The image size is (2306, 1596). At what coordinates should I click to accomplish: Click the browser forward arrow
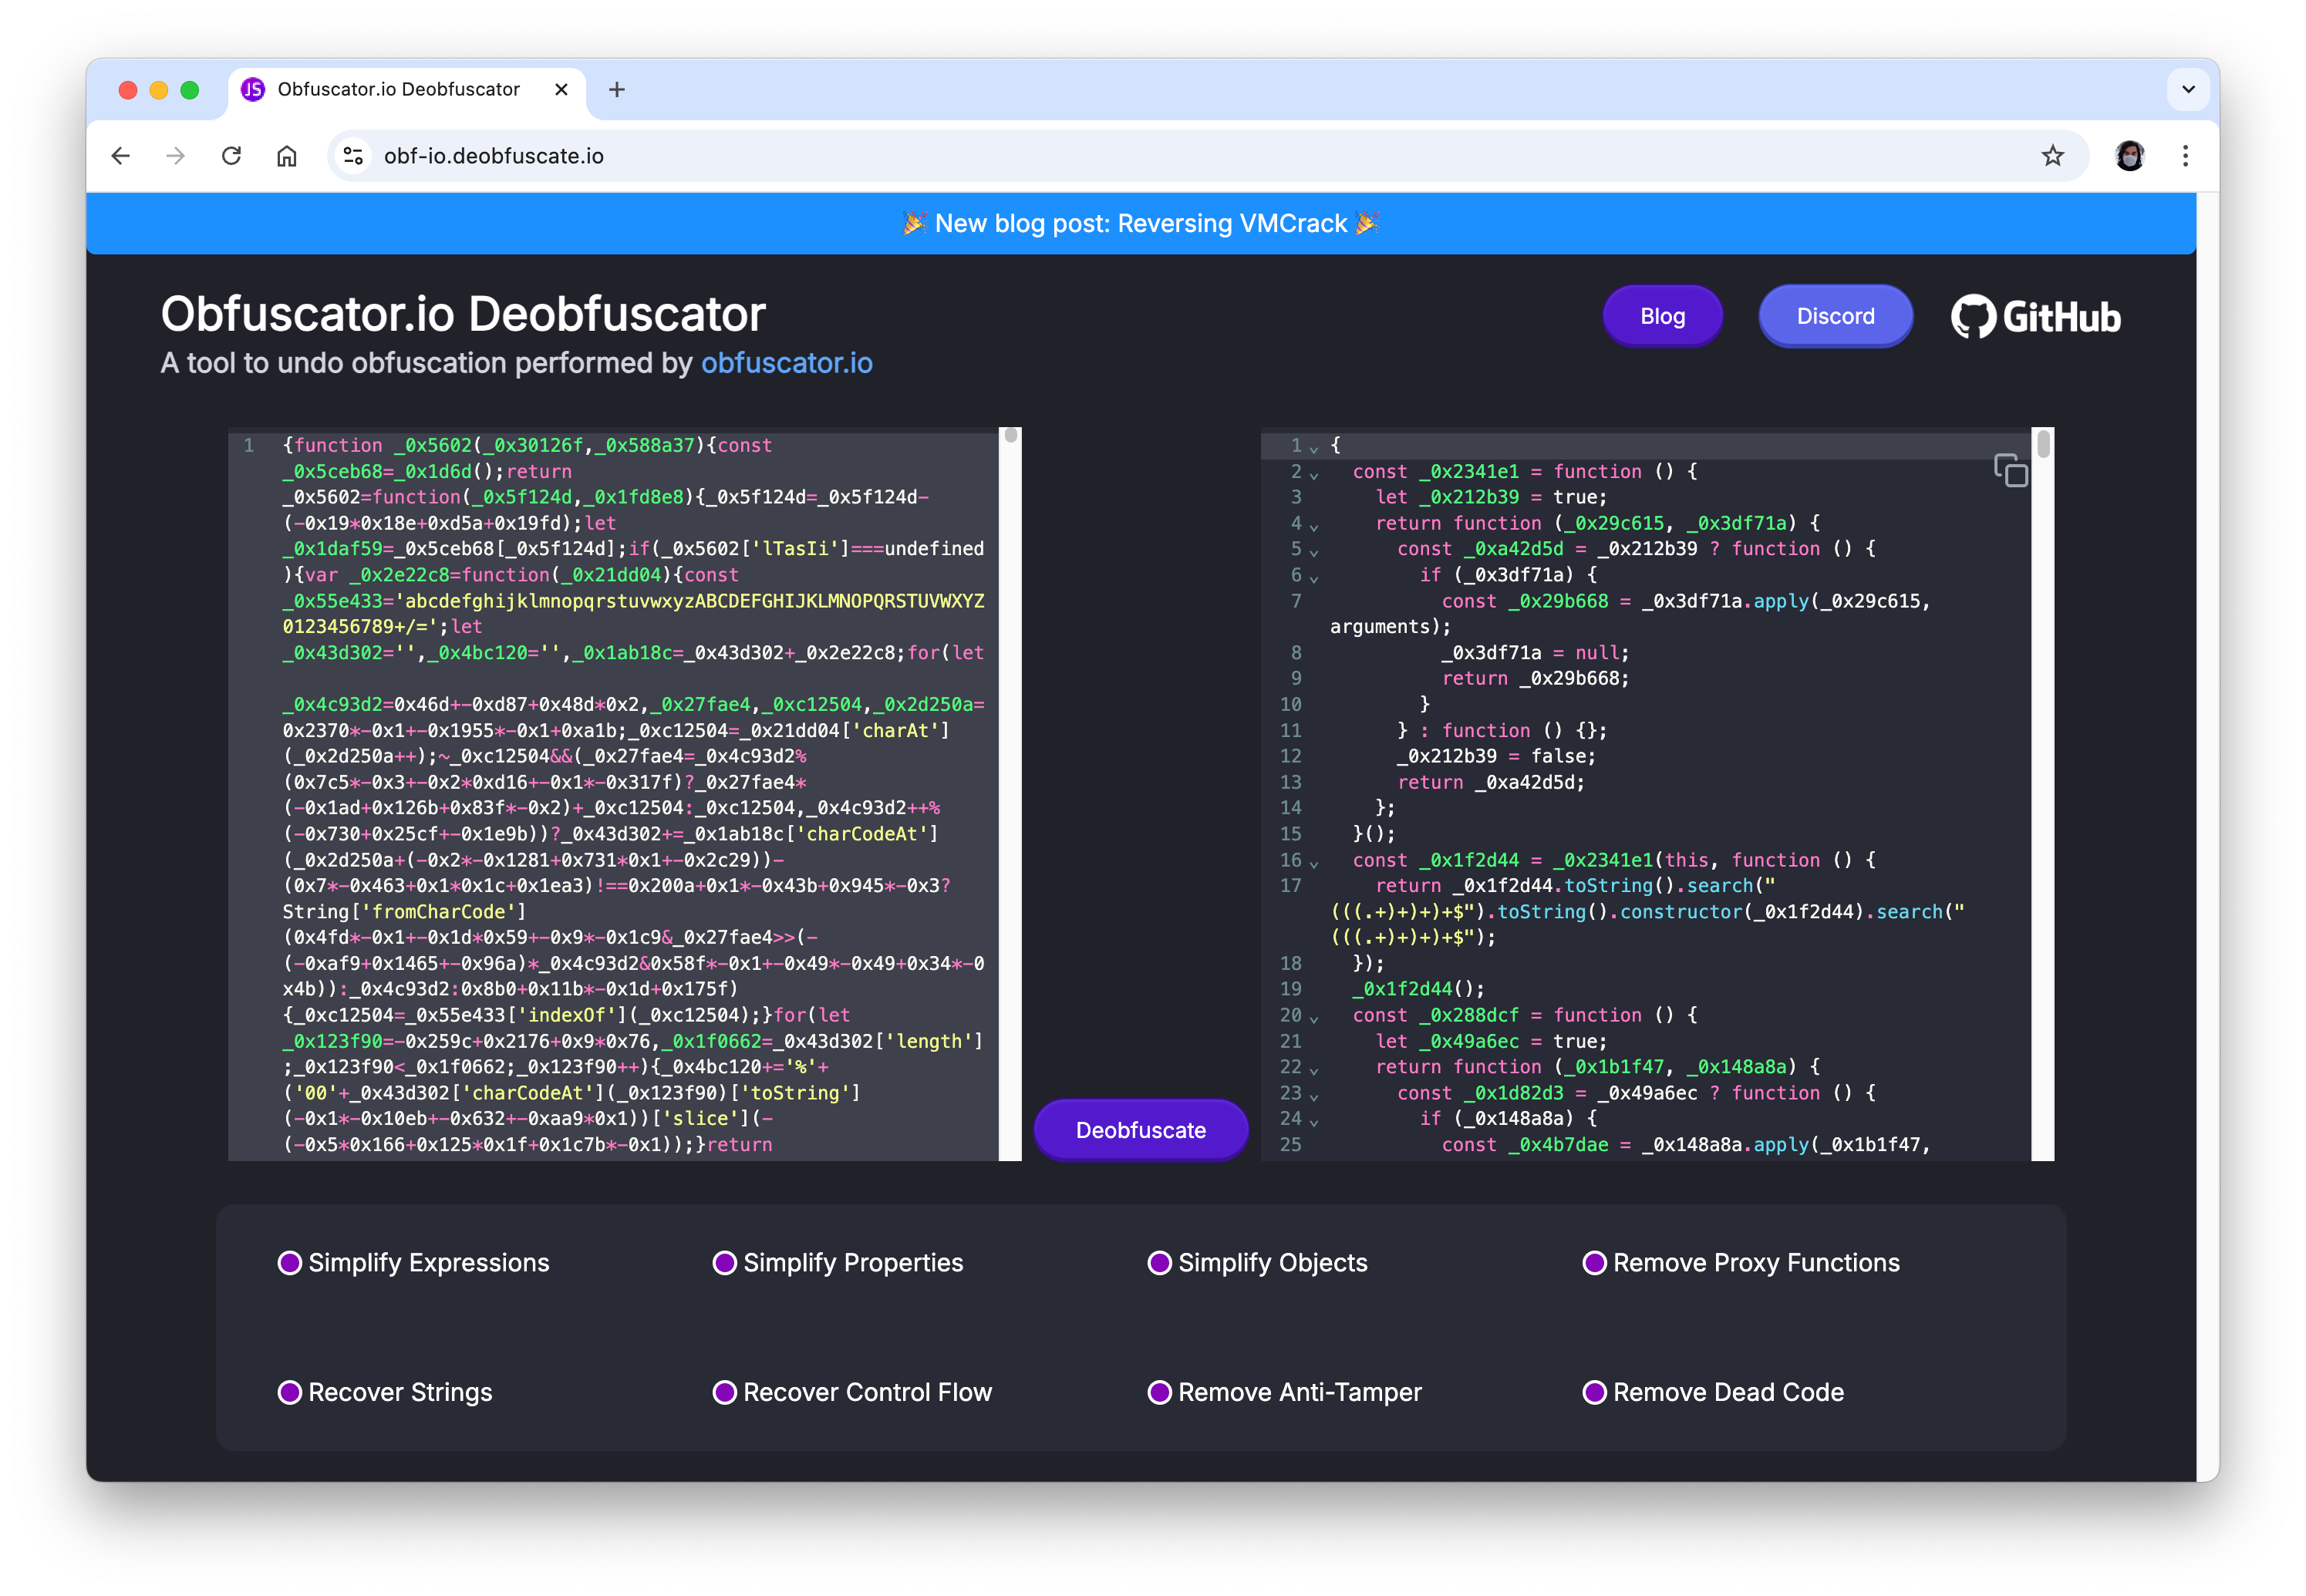[x=176, y=156]
